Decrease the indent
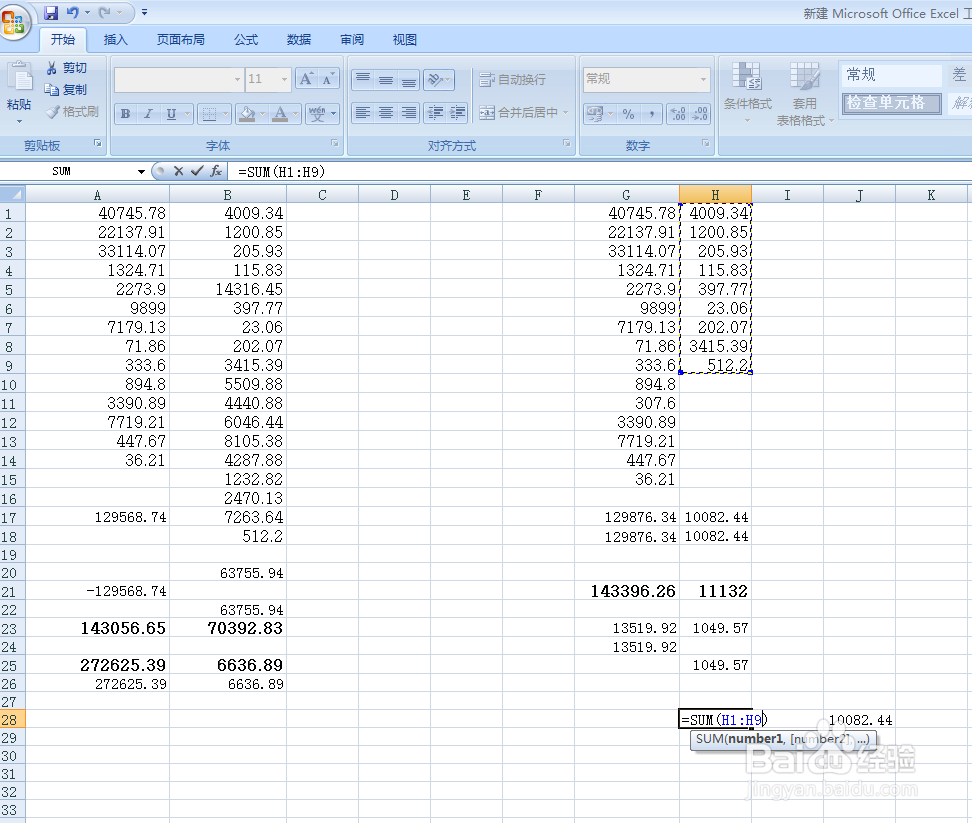 tap(435, 113)
